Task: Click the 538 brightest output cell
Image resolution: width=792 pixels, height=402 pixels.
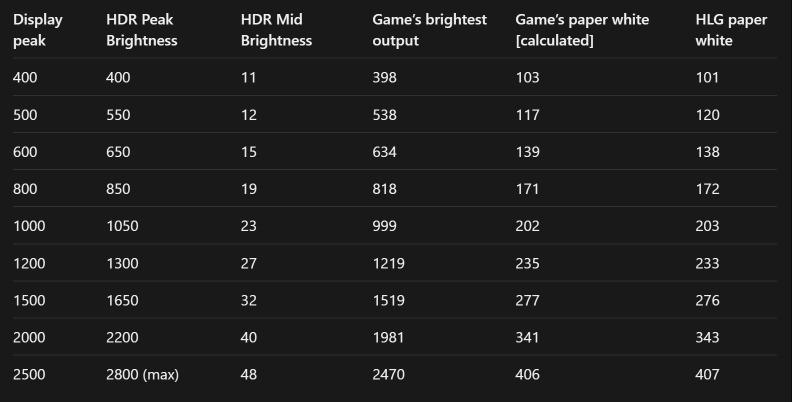Action: coord(384,115)
